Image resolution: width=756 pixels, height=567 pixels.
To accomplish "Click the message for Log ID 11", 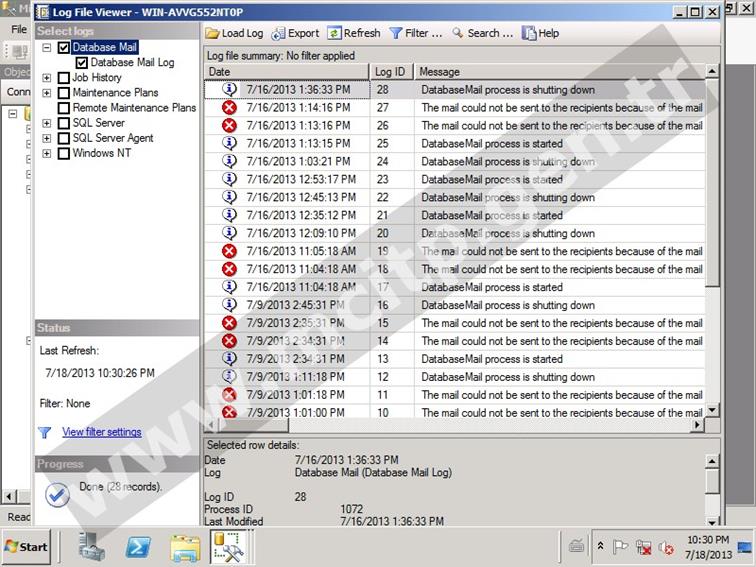I will pyautogui.click(x=562, y=395).
